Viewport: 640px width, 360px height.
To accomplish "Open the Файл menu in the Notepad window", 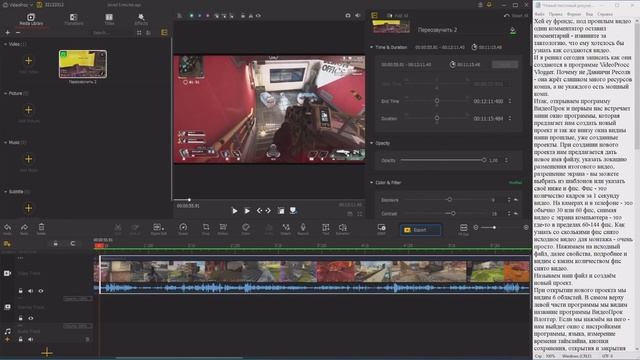I will [x=540, y=14].
